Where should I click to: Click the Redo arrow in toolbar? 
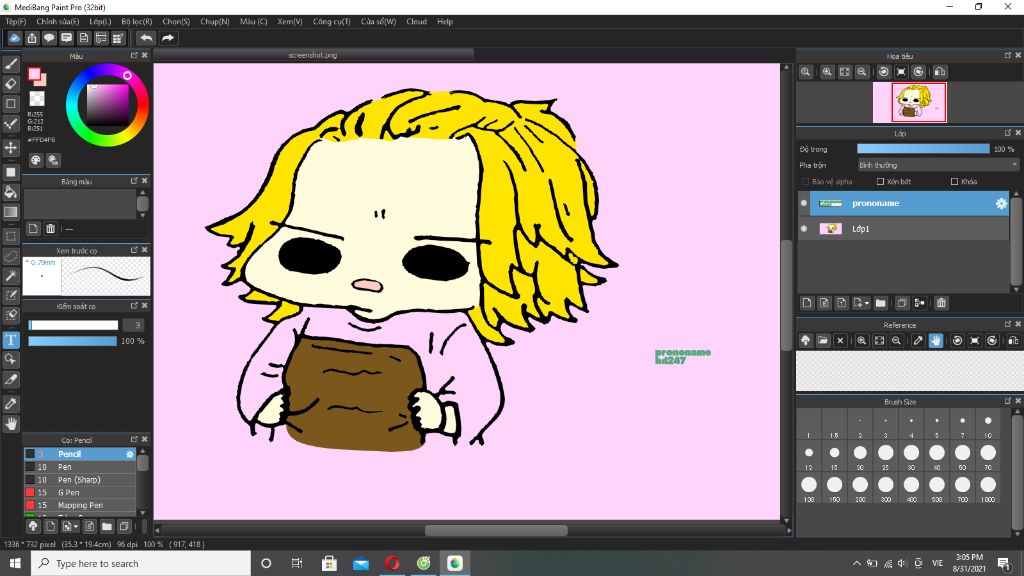tap(168, 38)
